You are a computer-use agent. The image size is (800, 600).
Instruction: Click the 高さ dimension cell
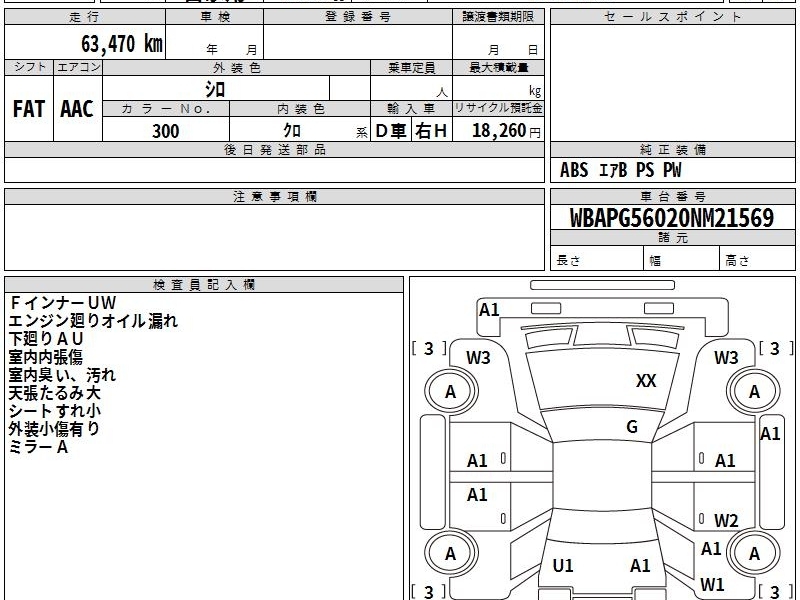pyautogui.click(x=758, y=258)
